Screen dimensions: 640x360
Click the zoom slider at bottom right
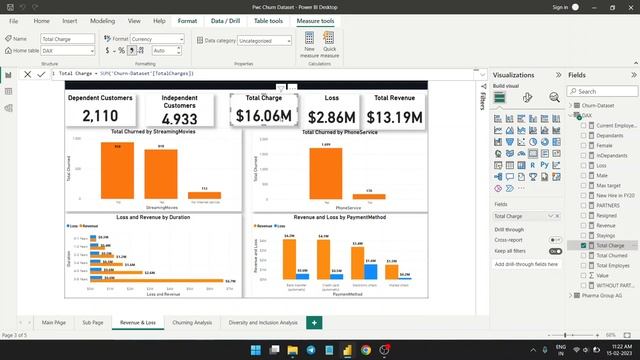tap(573, 335)
